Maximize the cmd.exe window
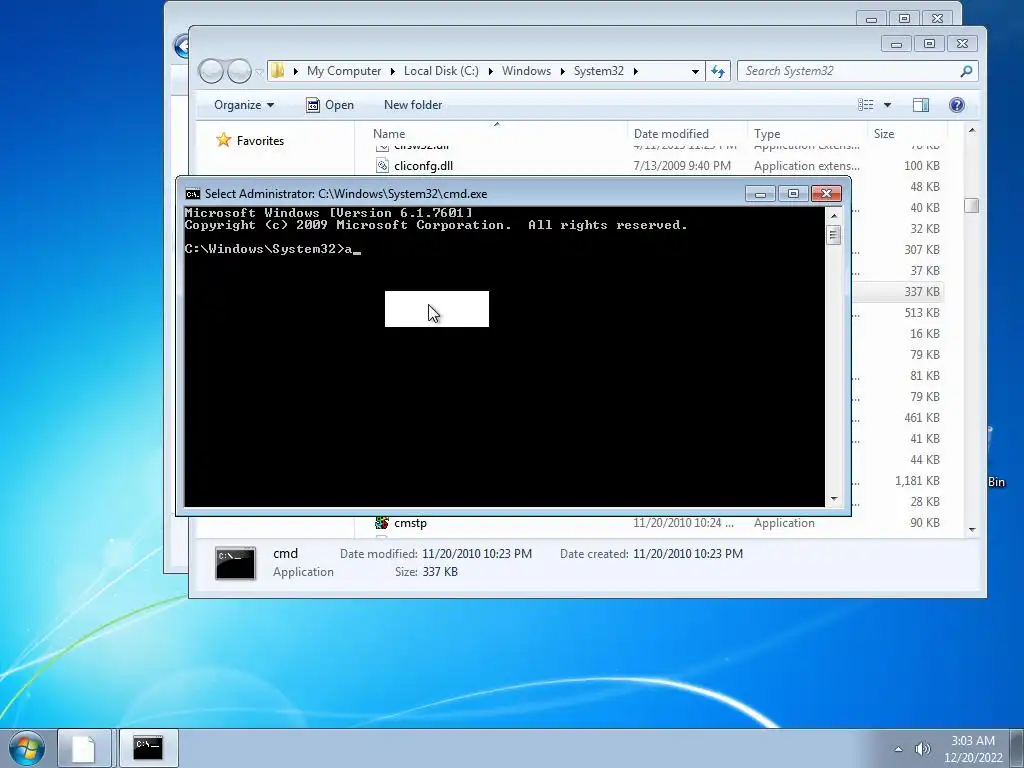1024x768 pixels. pyautogui.click(x=793, y=194)
